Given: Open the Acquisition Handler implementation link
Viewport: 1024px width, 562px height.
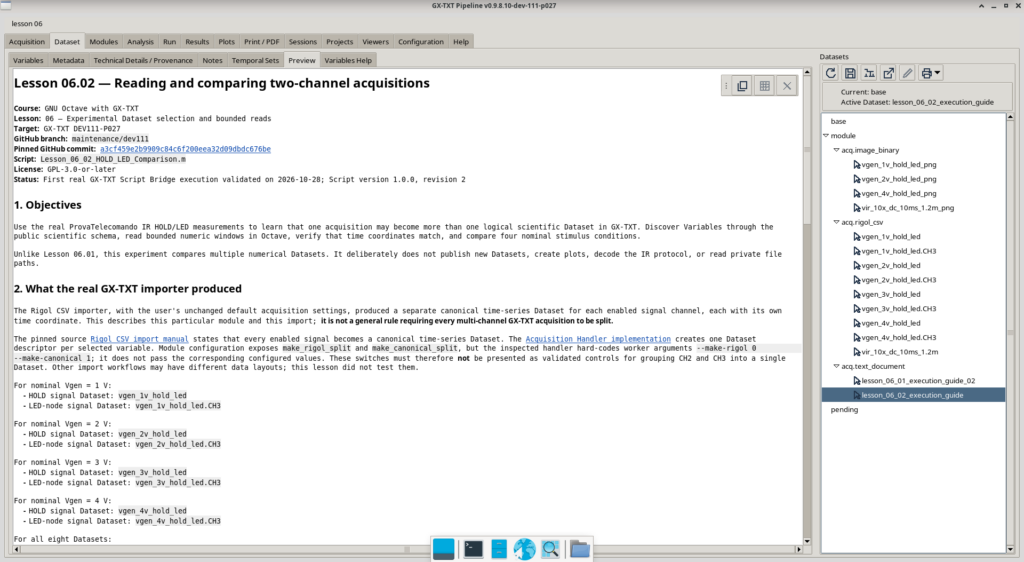Looking at the screenshot, I should click(598, 339).
